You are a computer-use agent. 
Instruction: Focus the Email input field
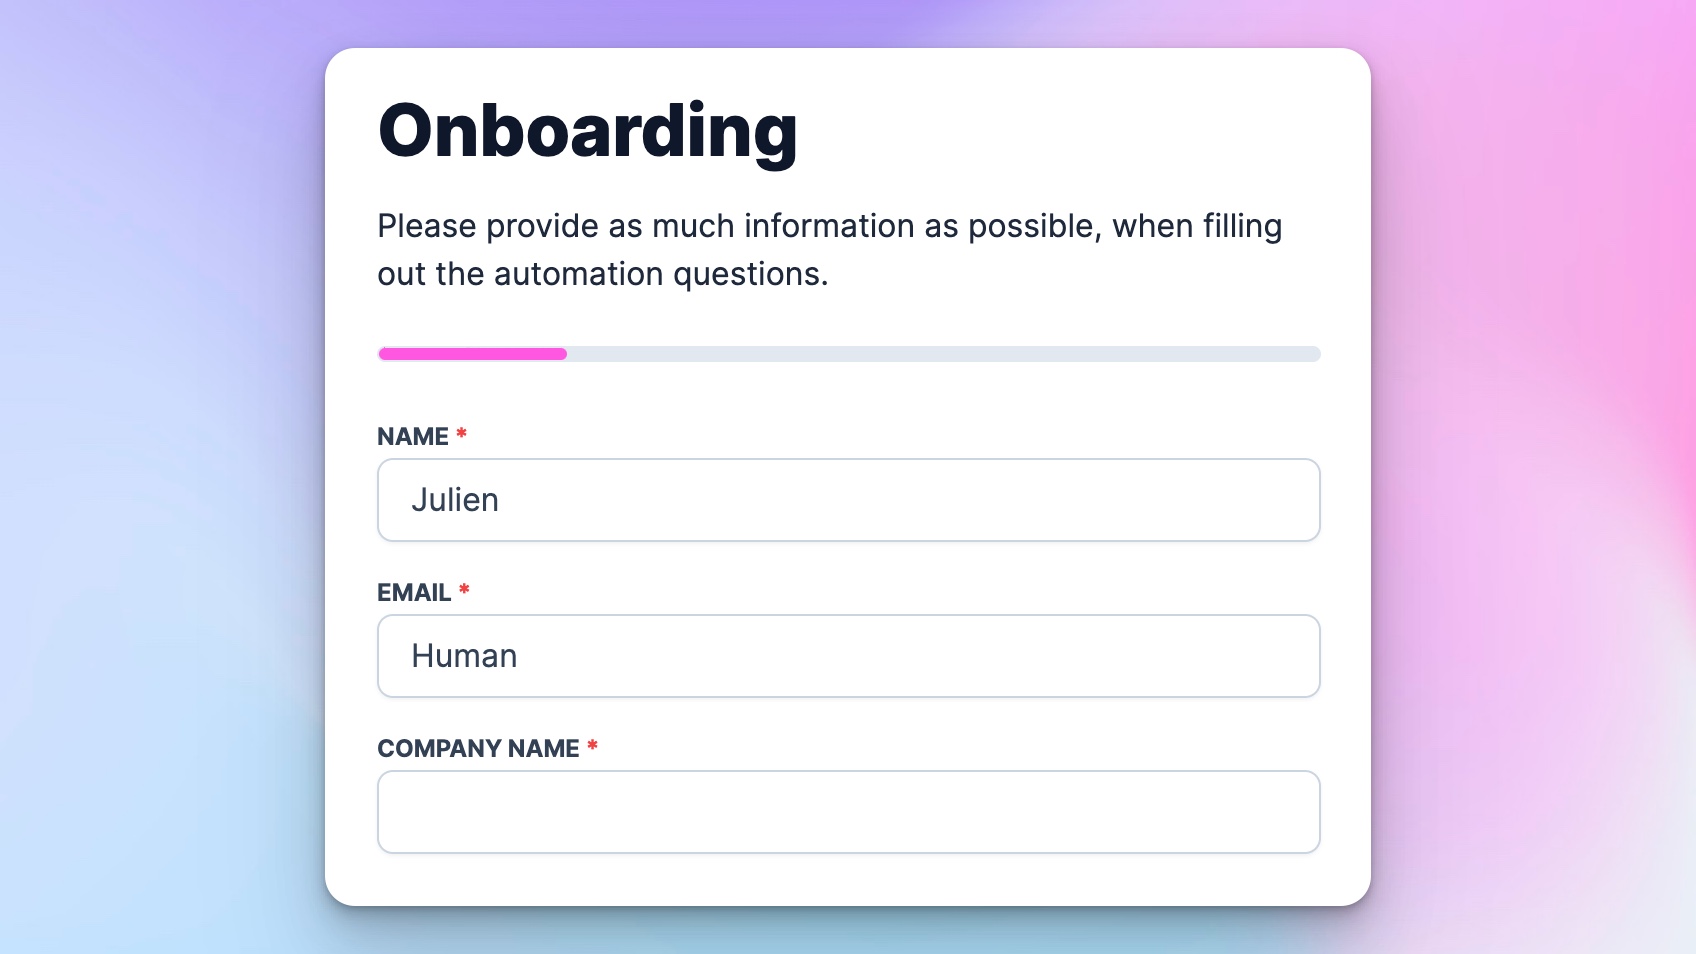848,656
